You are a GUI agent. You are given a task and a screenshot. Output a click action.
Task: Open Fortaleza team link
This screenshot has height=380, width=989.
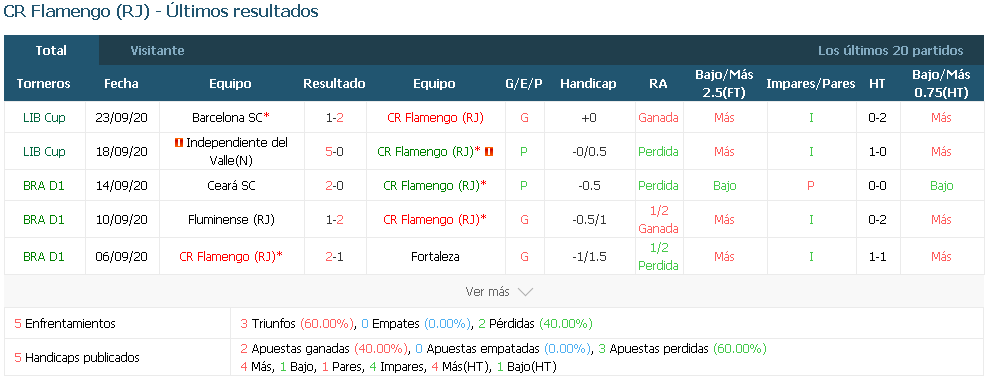pyautogui.click(x=434, y=256)
